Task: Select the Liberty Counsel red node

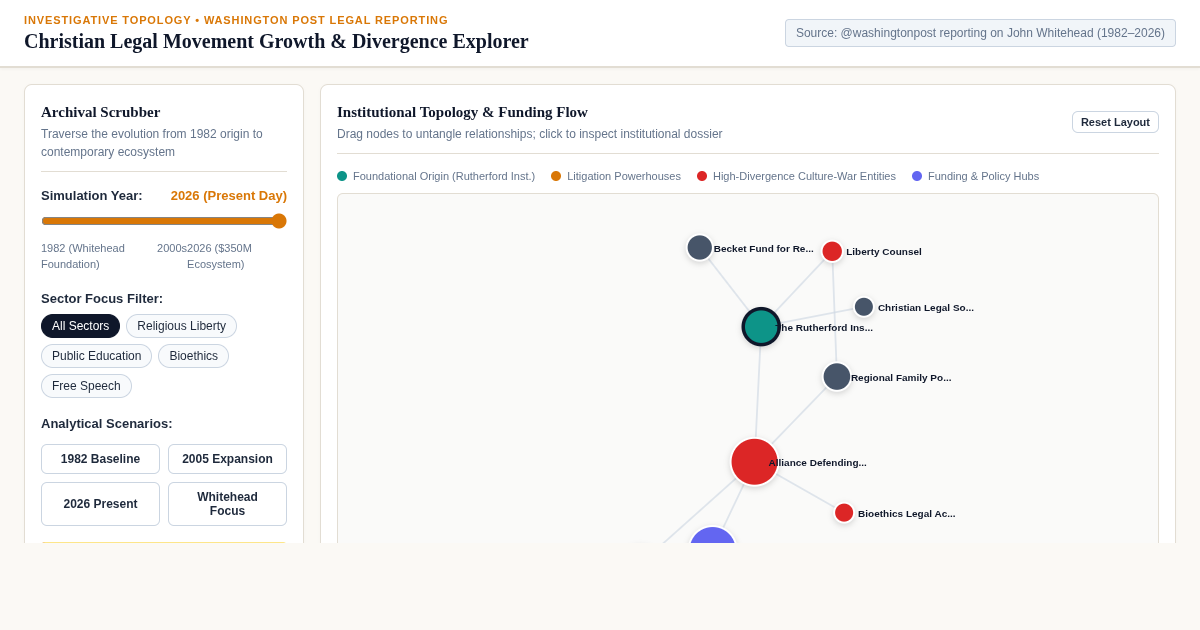Action: (x=832, y=251)
